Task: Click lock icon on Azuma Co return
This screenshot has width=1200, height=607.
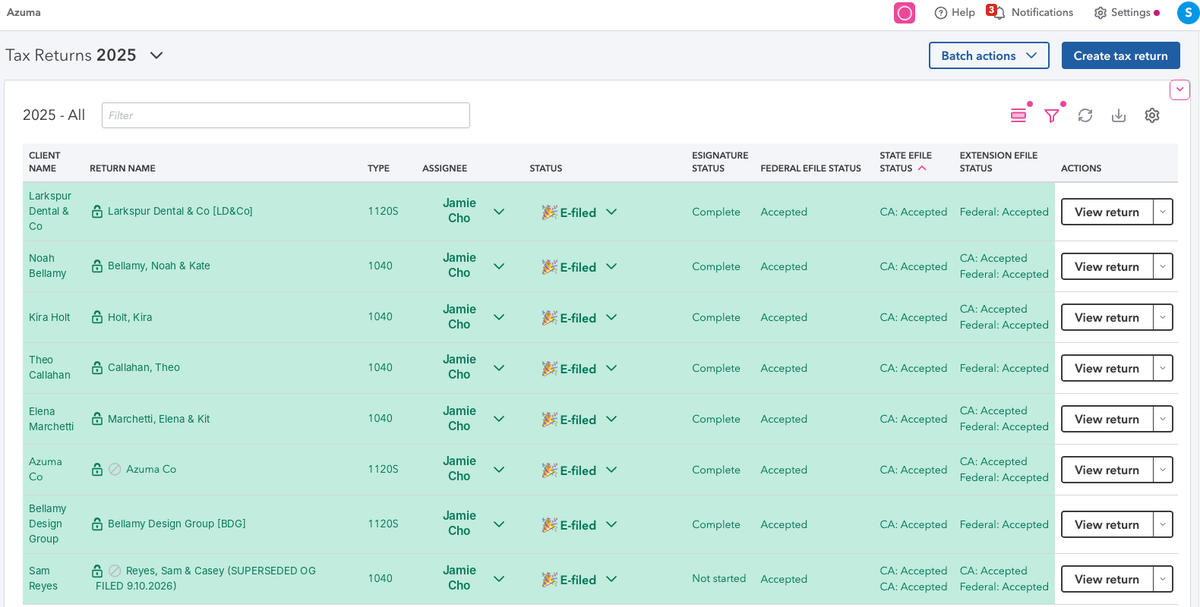Action: [x=97, y=469]
